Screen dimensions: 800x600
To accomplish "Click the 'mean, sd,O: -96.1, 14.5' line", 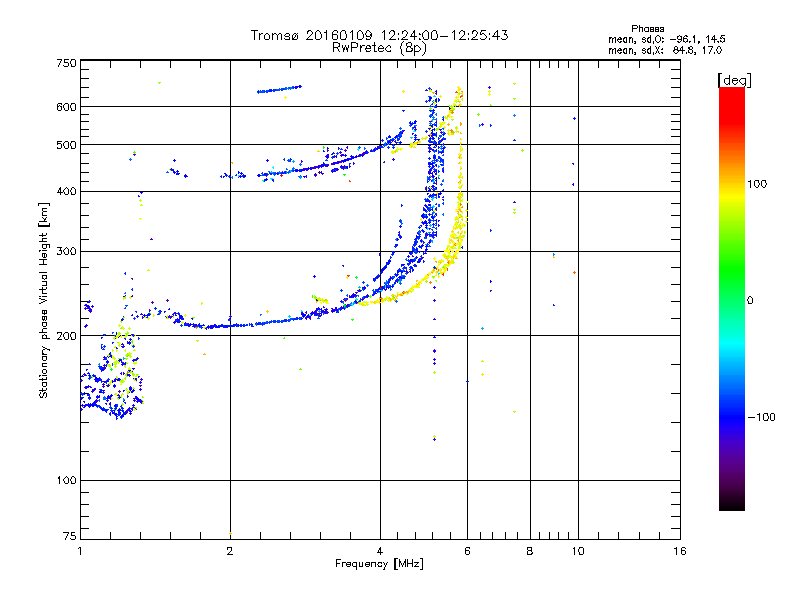I will coord(667,39).
